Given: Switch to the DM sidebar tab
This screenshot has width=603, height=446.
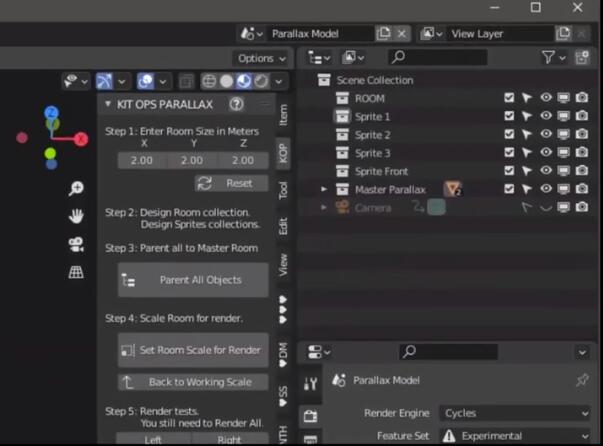Looking at the screenshot, I should click(x=283, y=354).
